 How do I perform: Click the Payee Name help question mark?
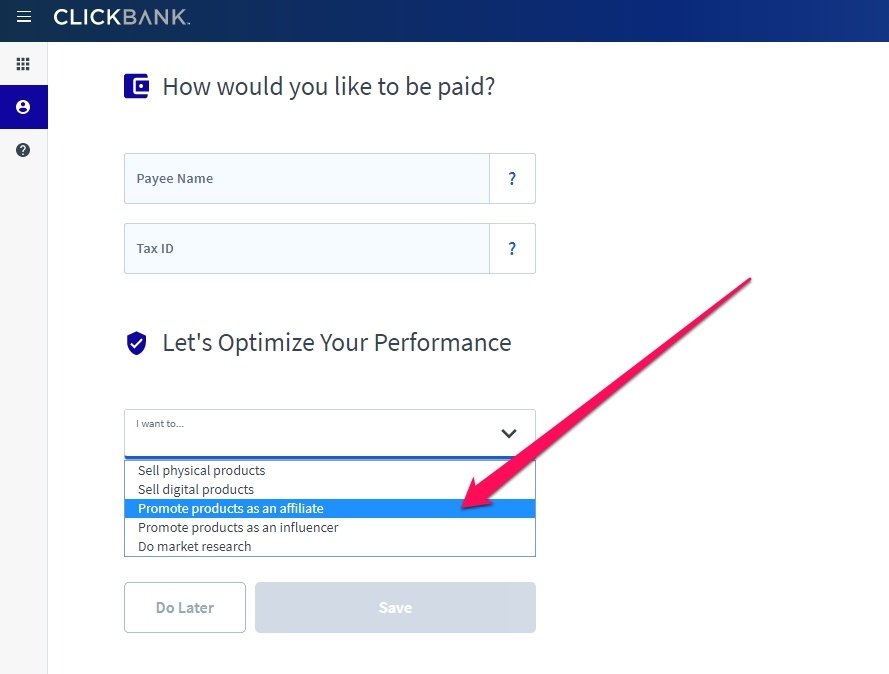[x=512, y=179]
